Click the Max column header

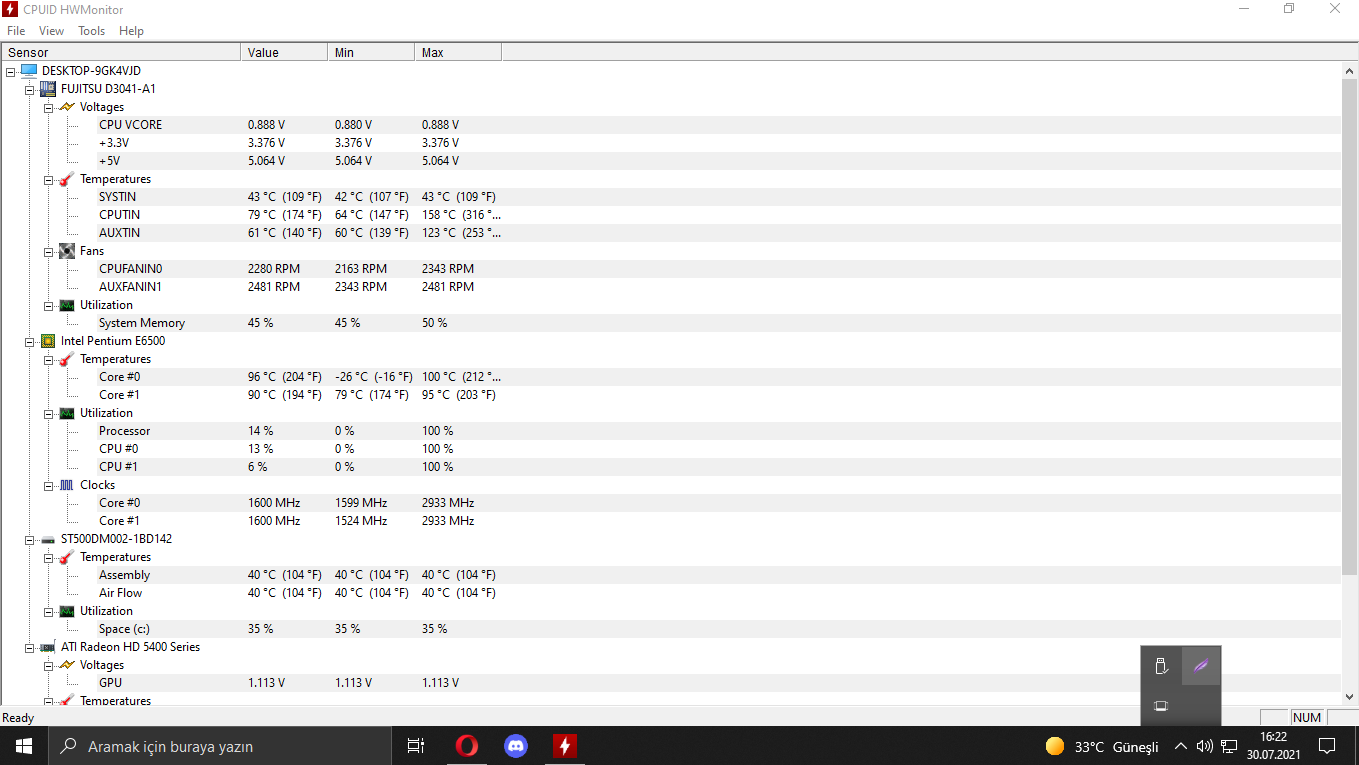[459, 52]
